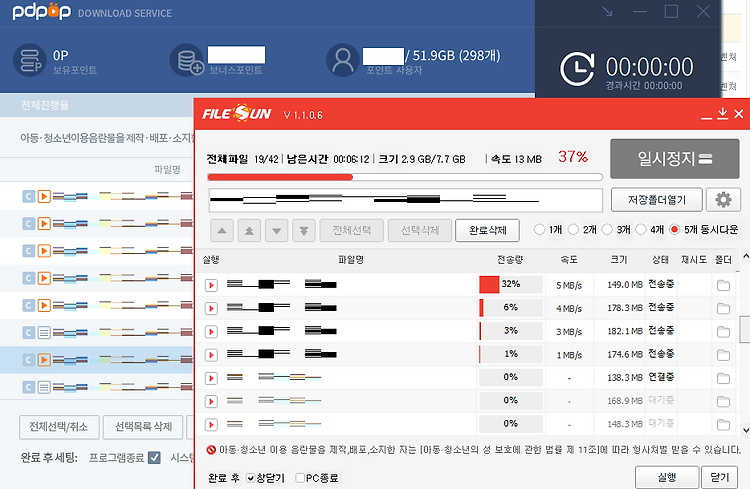Play the 138.3 MB file row
The width and height of the screenshot is (750, 489).
[x=211, y=378]
